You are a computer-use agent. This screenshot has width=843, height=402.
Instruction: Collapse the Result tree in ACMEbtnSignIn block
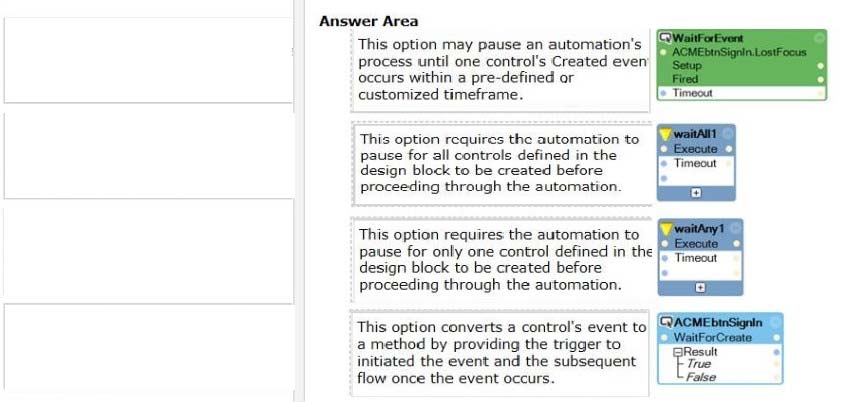tap(678, 353)
